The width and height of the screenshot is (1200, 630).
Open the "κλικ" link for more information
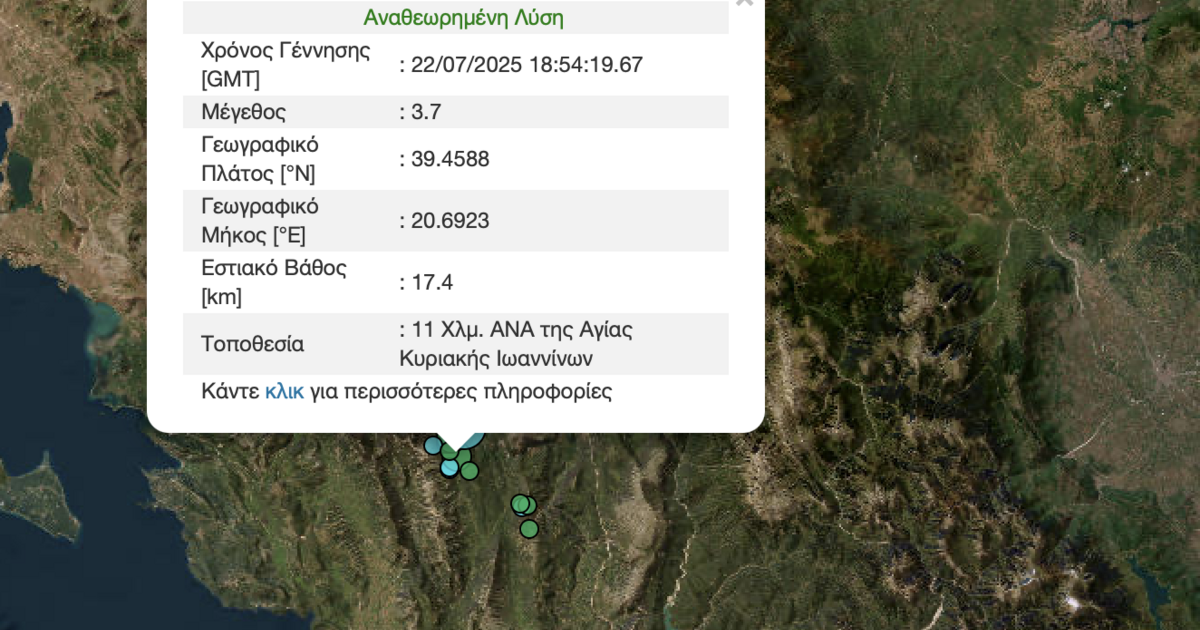tap(283, 392)
